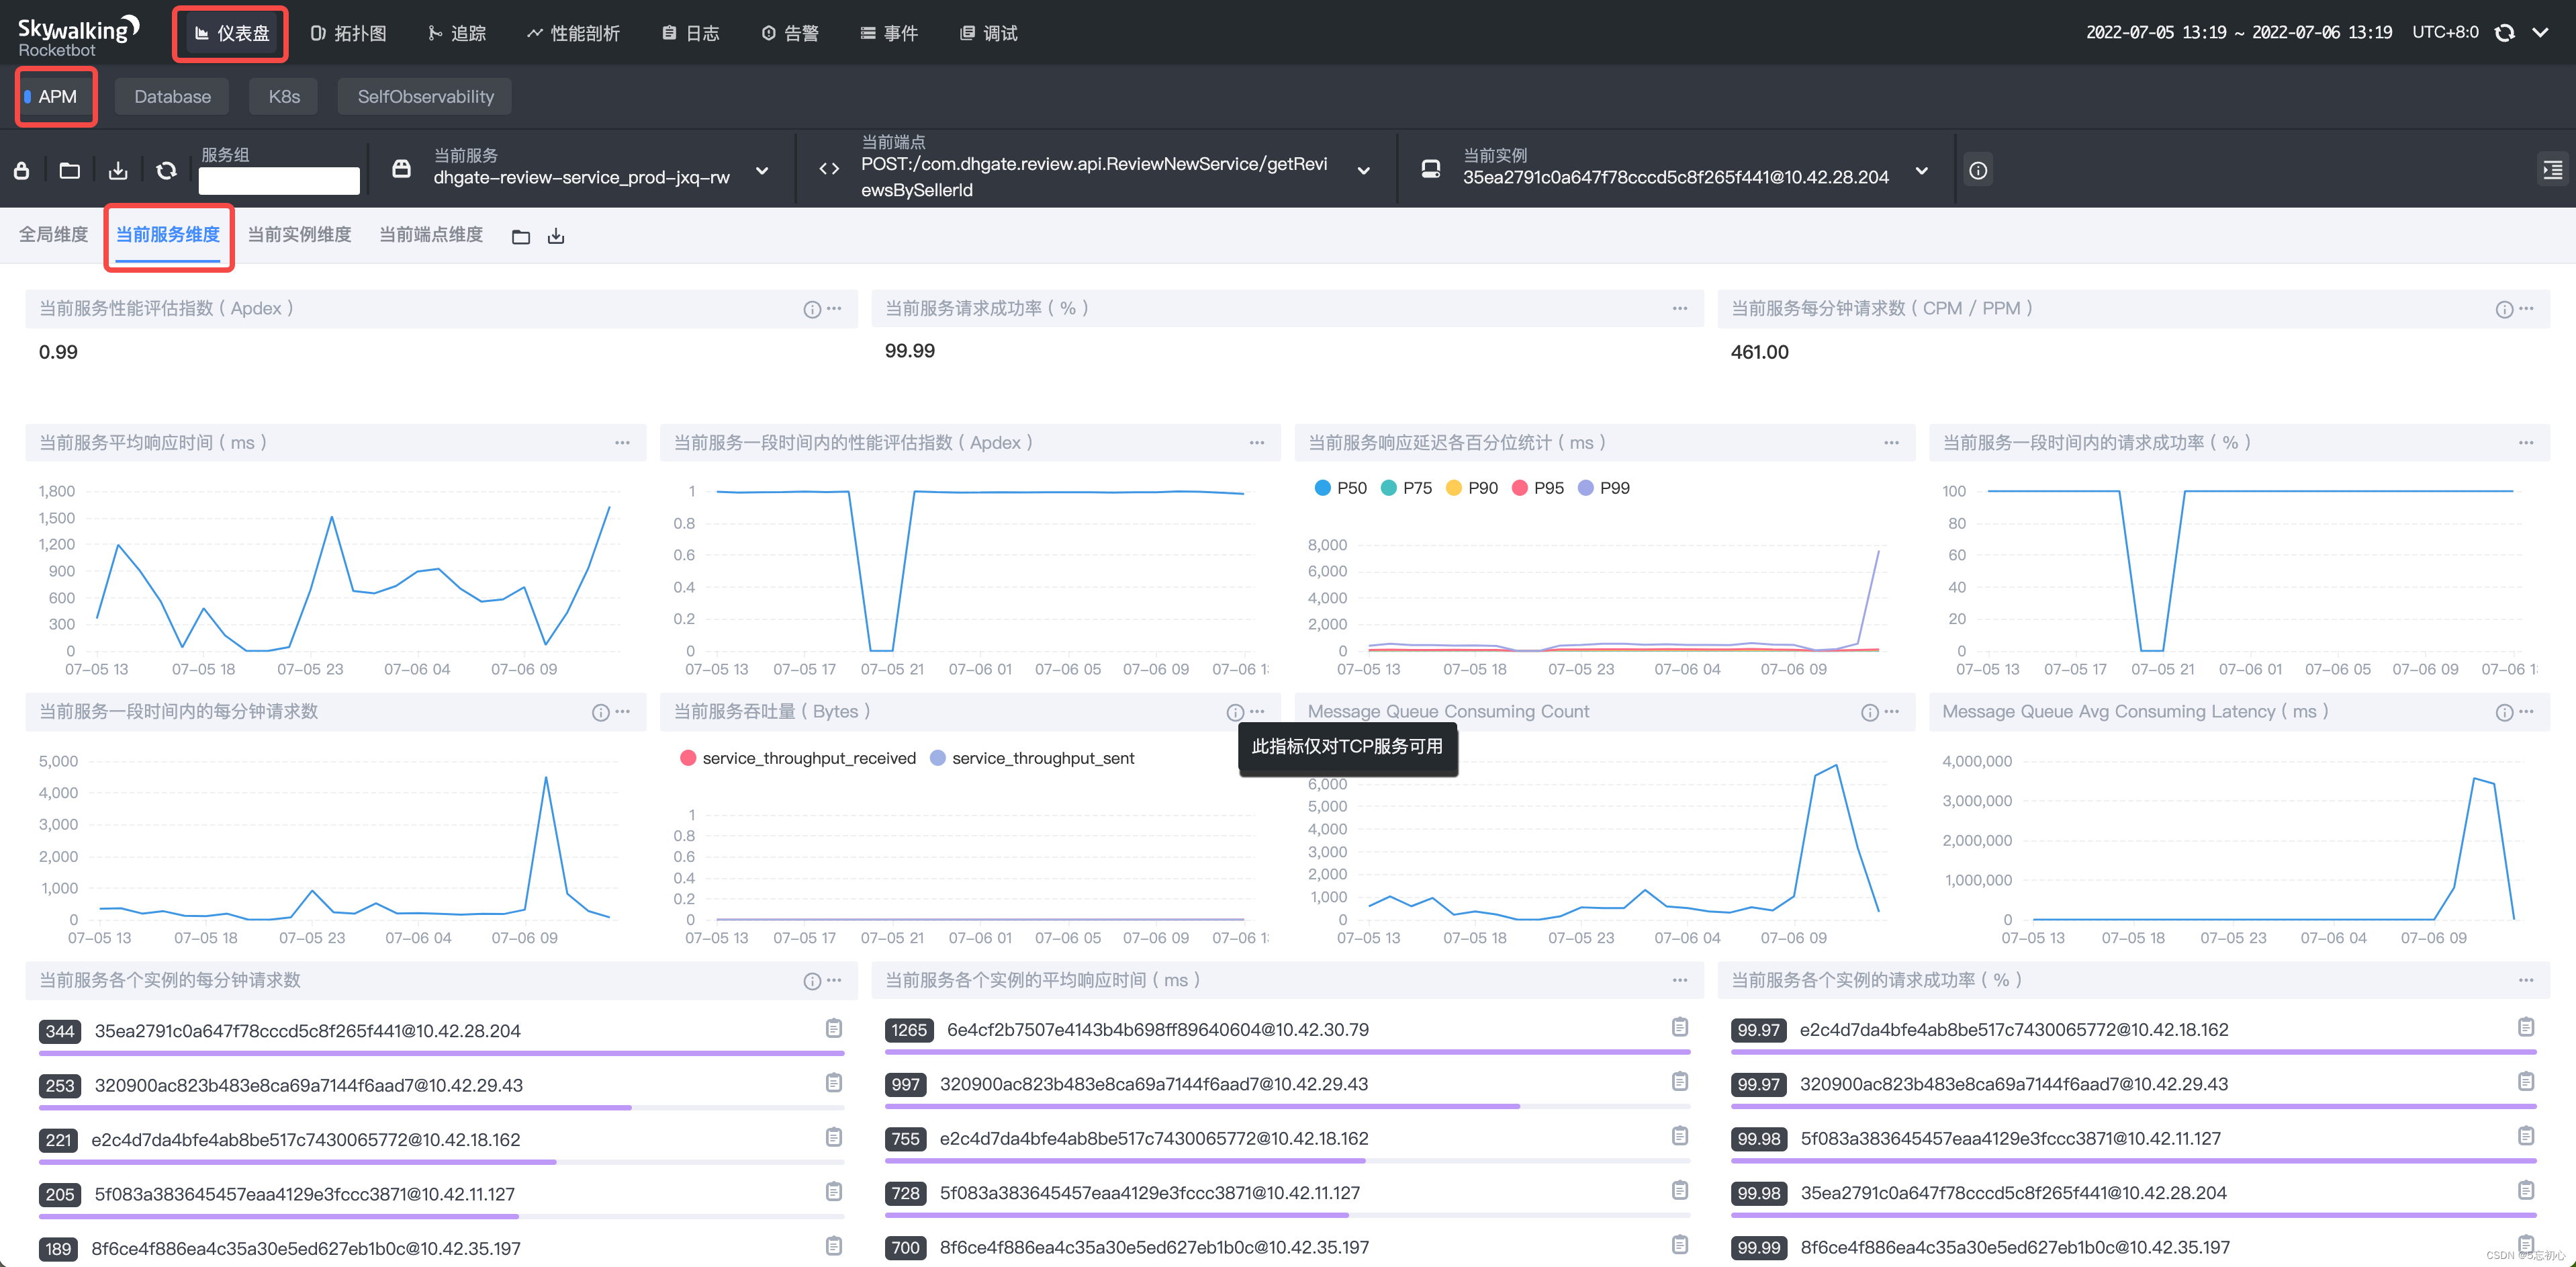The width and height of the screenshot is (2576, 1267).
Task: Click the lock icon in the dashboard toolbar
Action: (x=21, y=171)
